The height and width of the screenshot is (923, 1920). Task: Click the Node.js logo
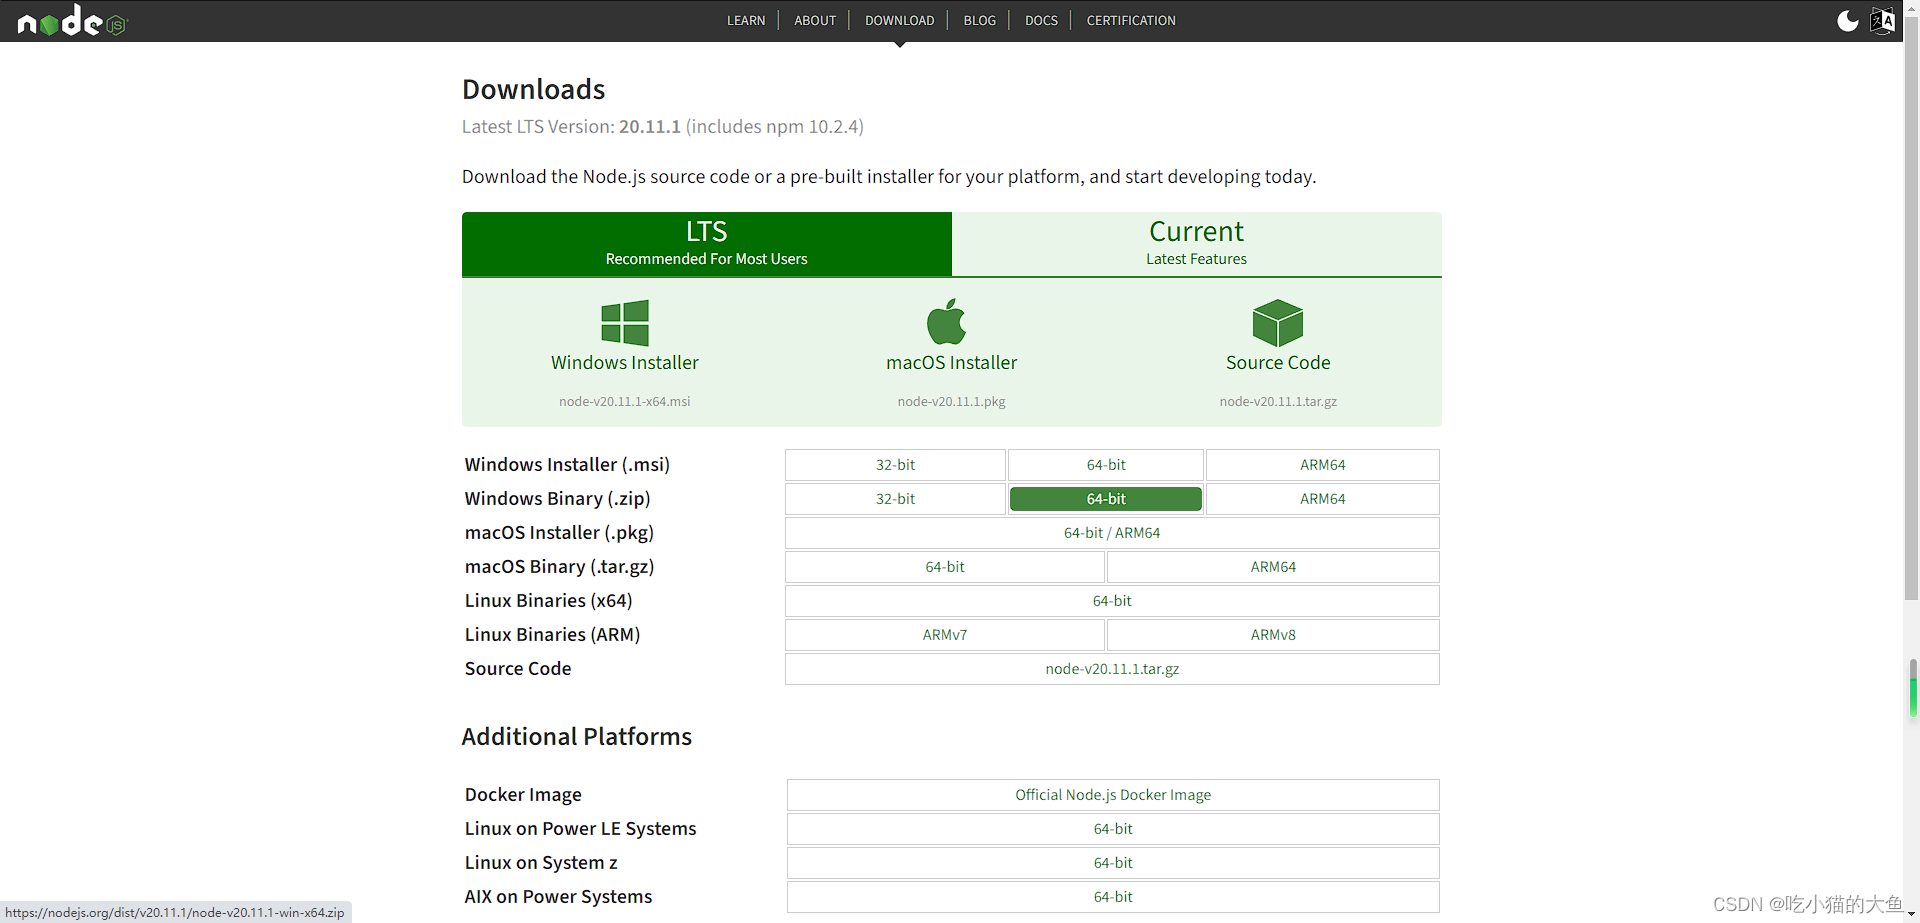72,21
